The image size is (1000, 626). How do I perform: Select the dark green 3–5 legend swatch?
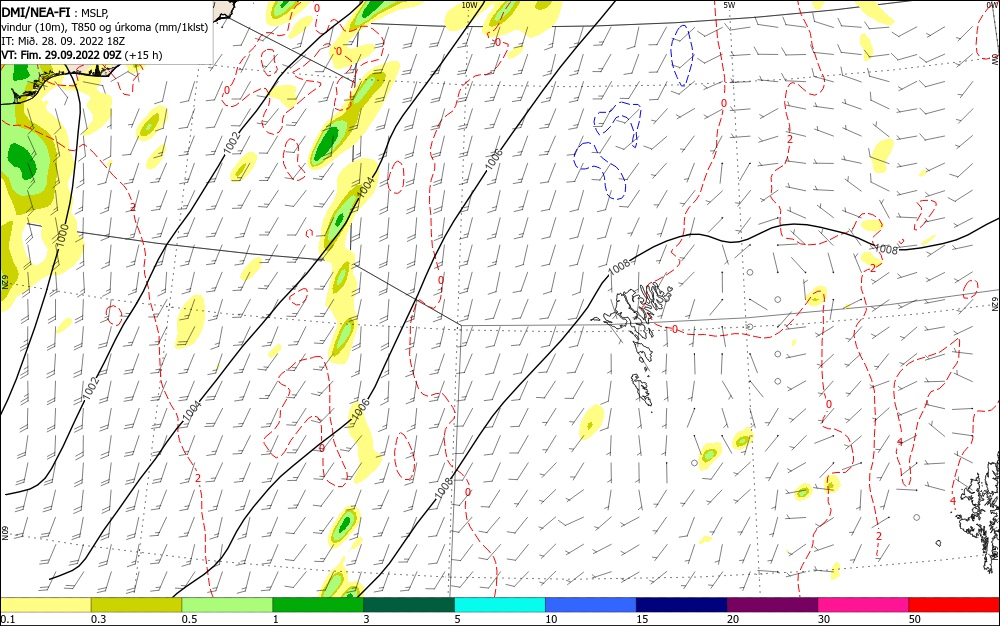[x=409, y=604]
